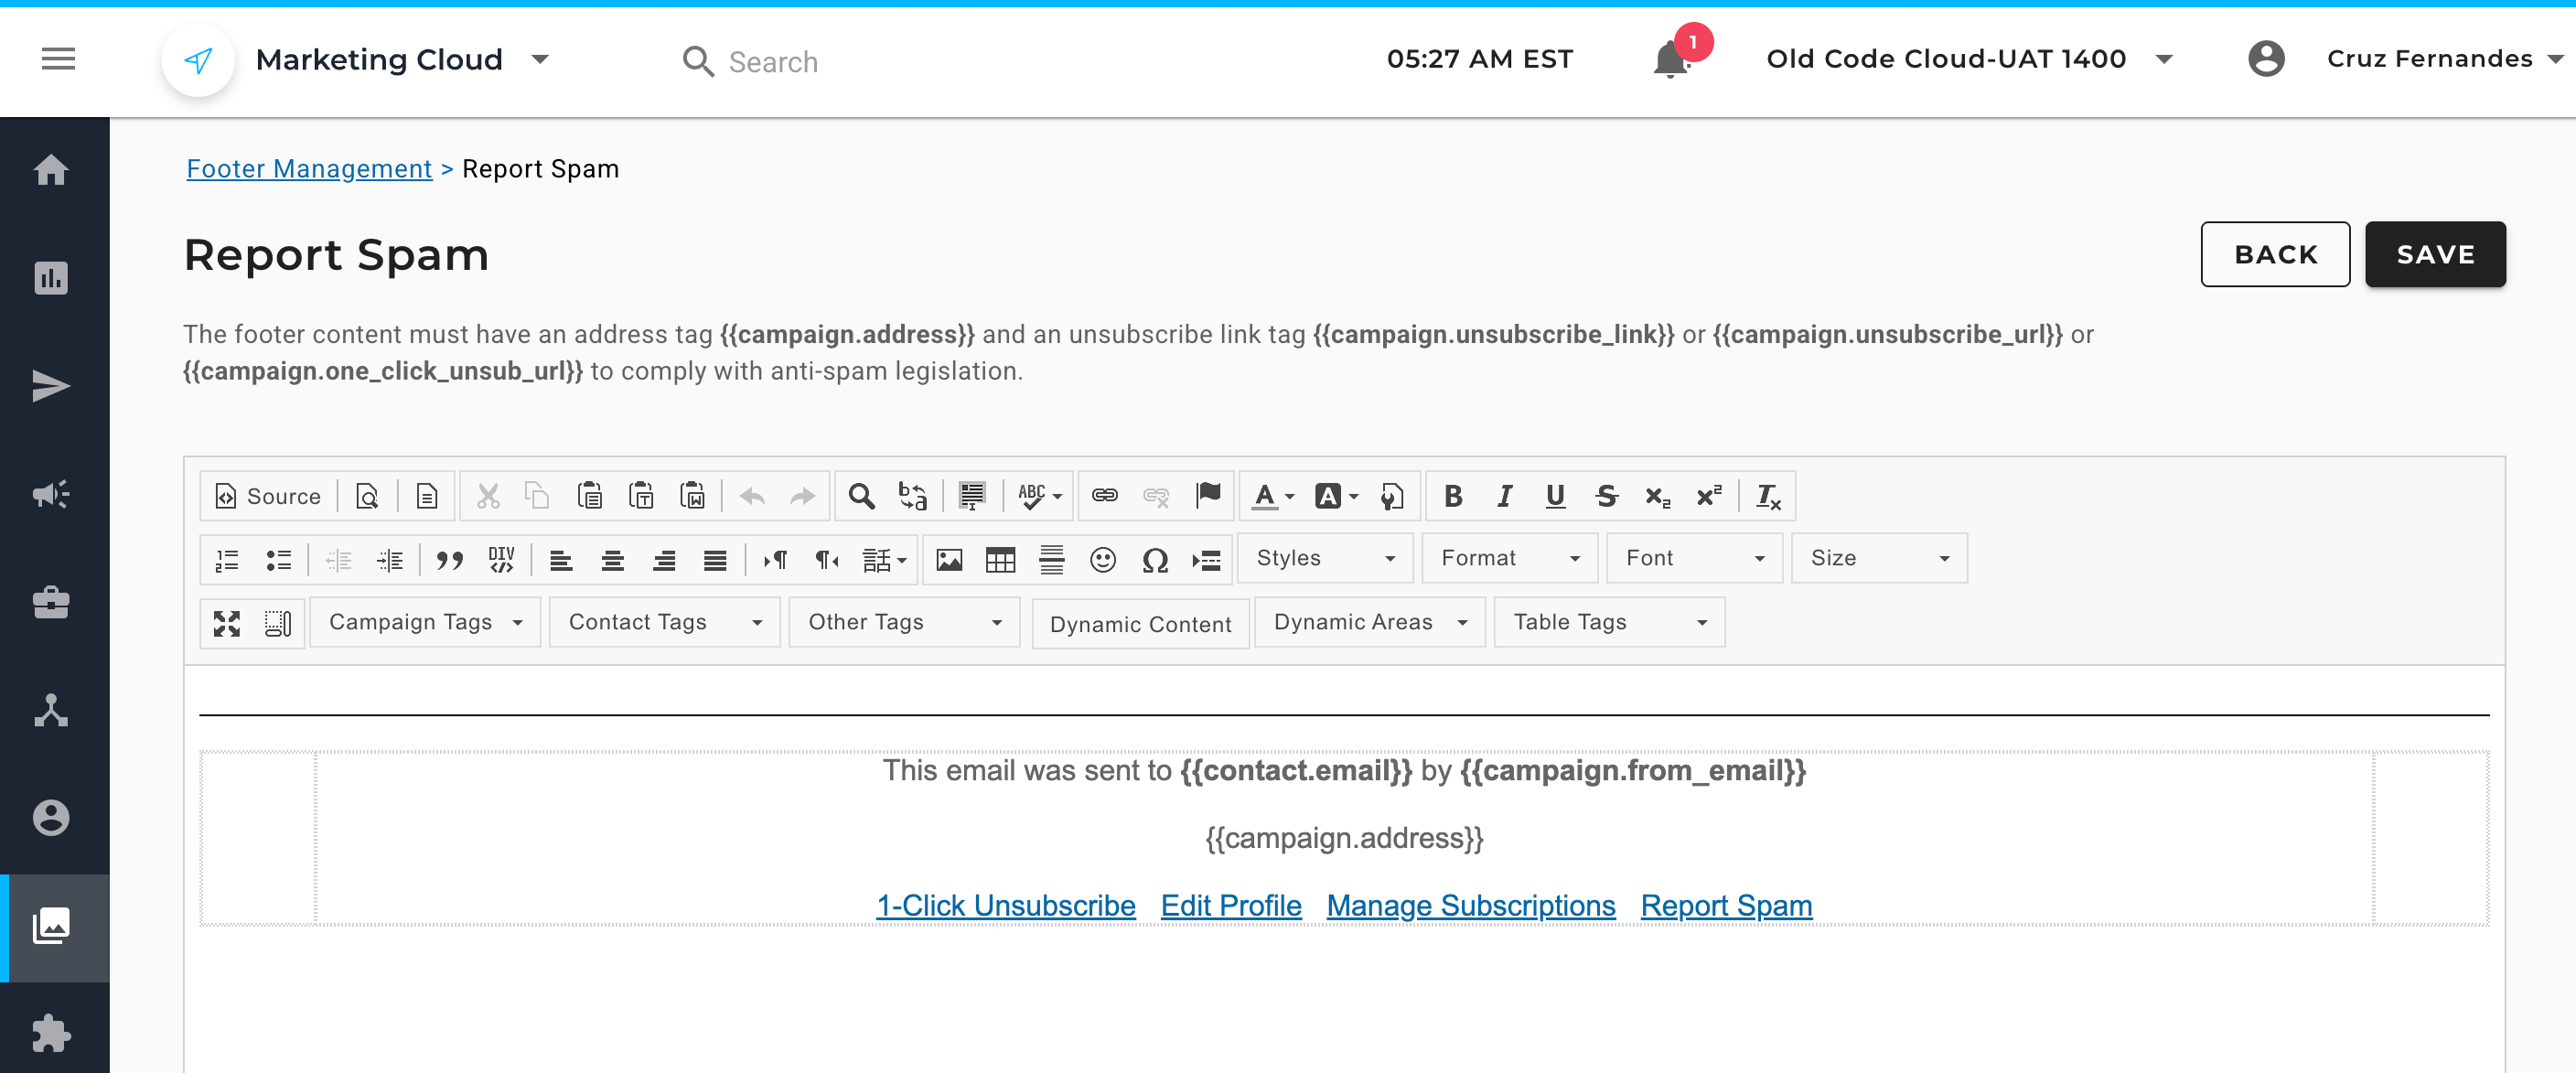Toggle the numbered list formatting
This screenshot has height=1073, width=2576.
[227, 559]
